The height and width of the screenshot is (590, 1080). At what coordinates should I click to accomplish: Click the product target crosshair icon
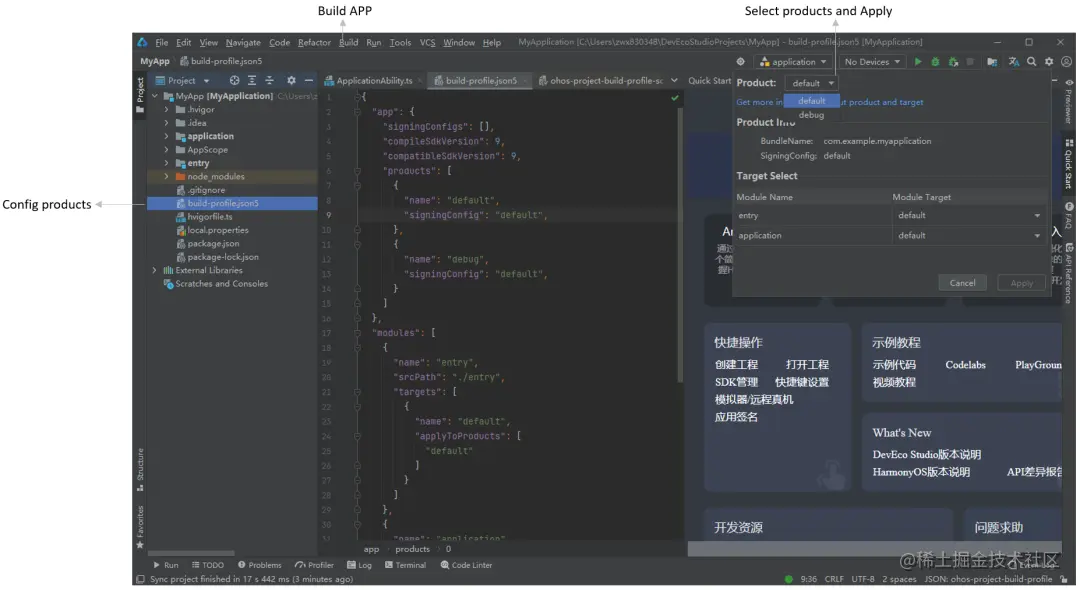click(740, 62)
